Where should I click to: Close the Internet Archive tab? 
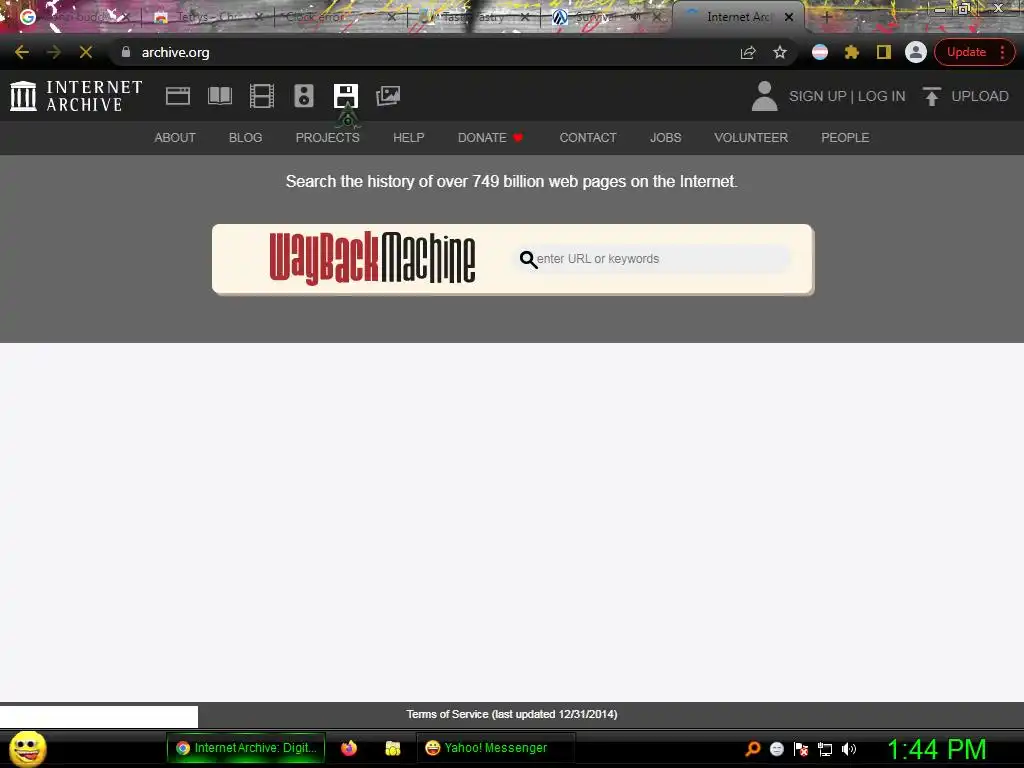click(789, 17)
